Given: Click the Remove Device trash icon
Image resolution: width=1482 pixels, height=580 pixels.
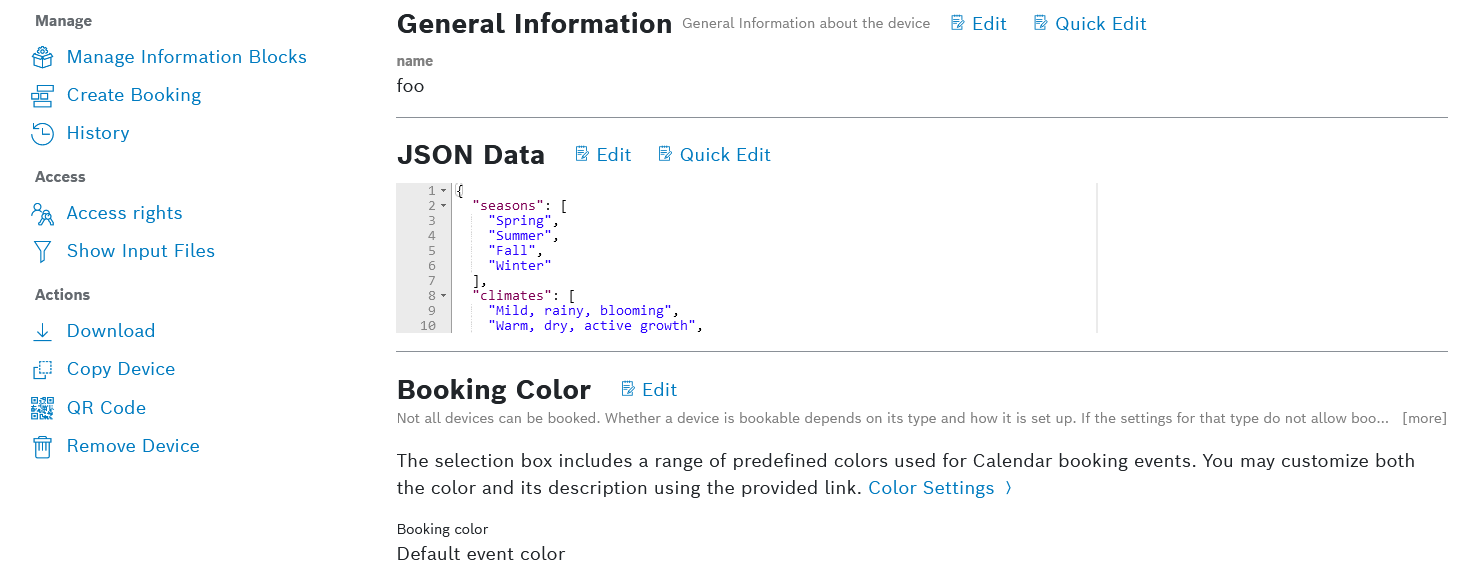Looking at the screenshot, I should [42, 446].
